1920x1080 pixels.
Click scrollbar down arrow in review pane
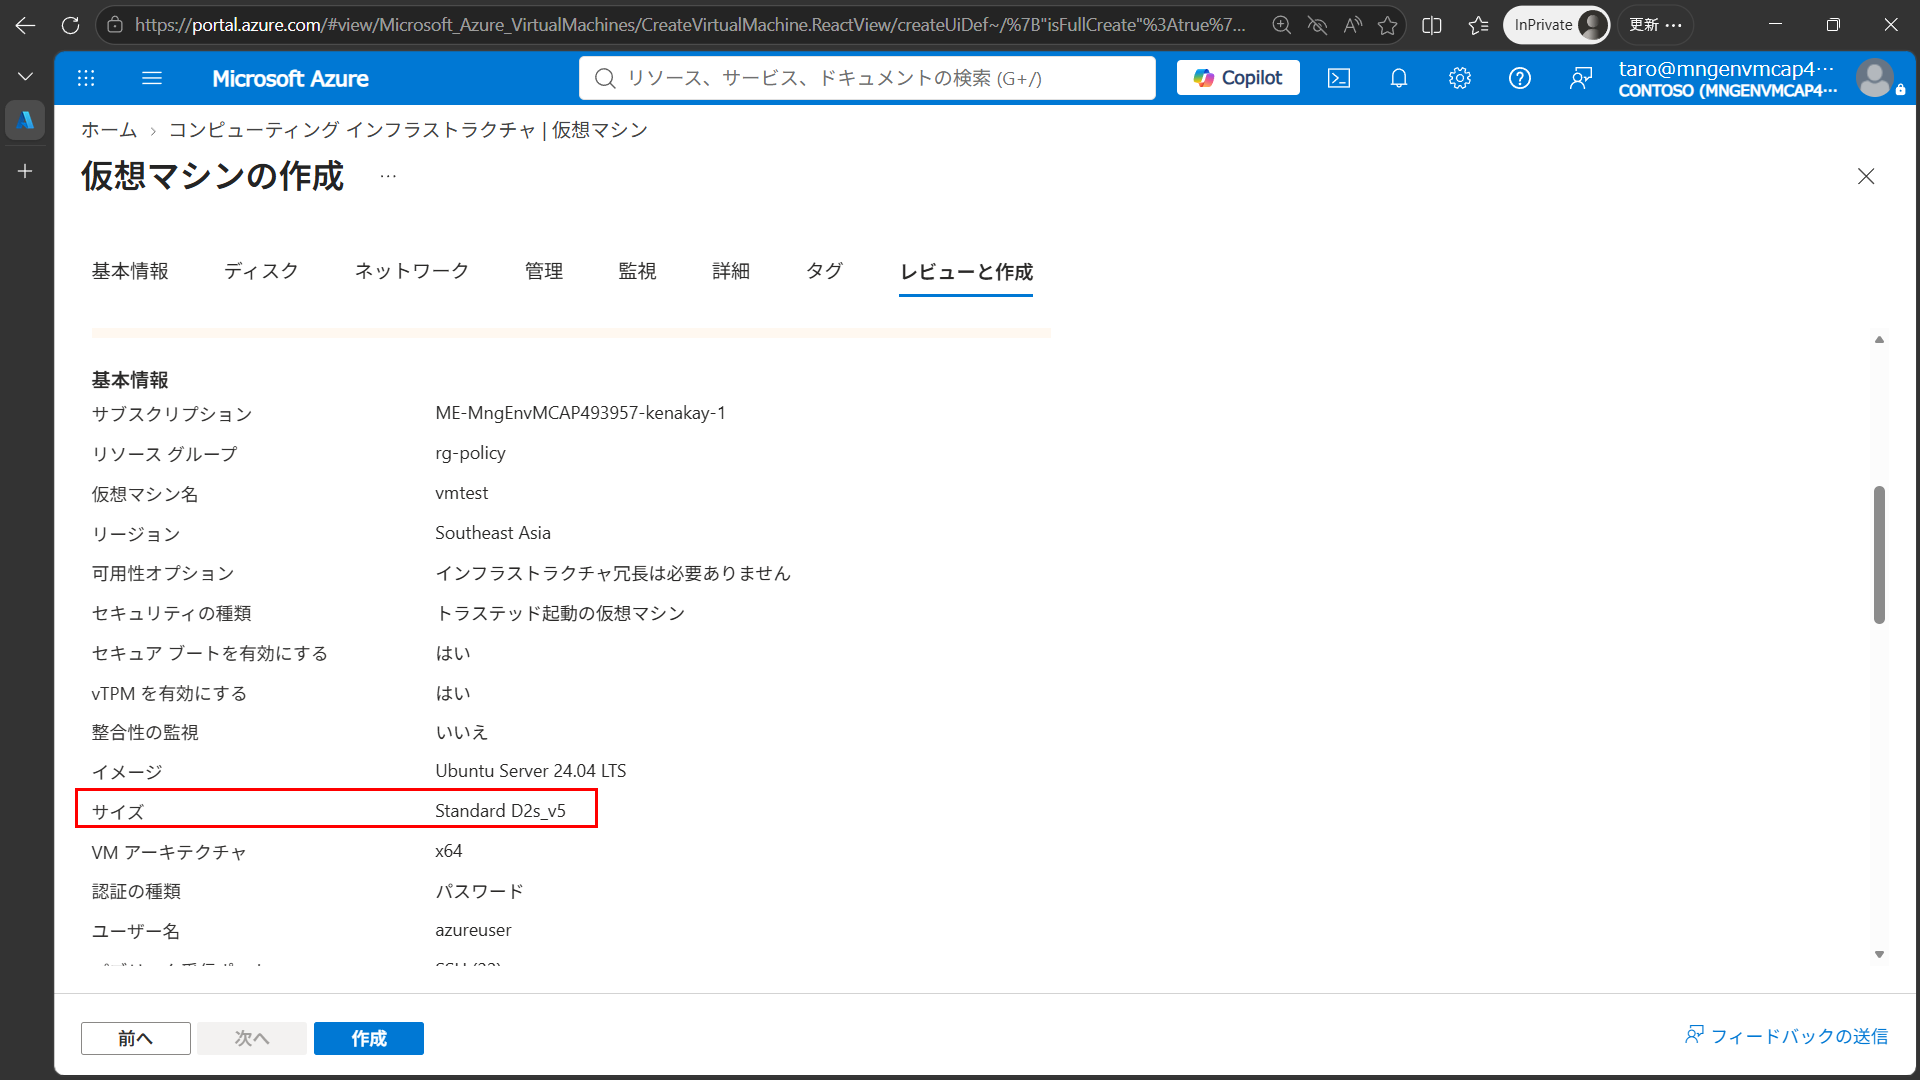point(1879,955)
